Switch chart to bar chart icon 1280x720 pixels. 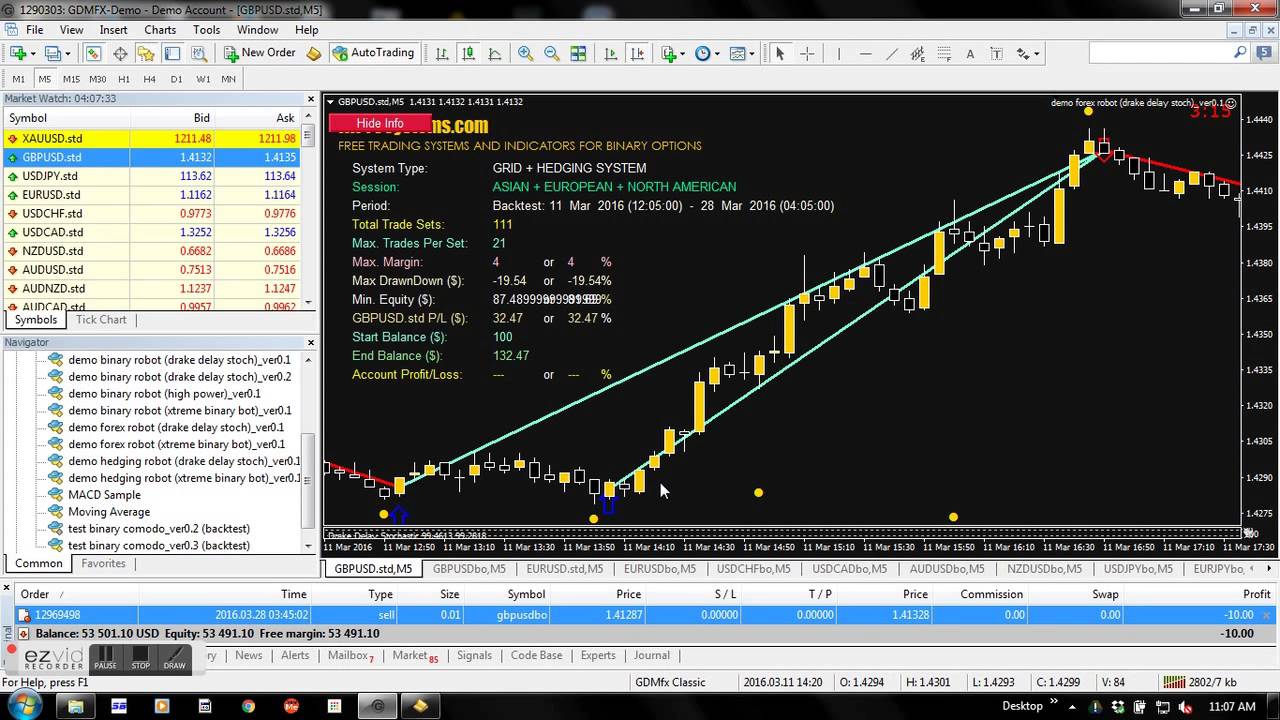coord(441,53)
